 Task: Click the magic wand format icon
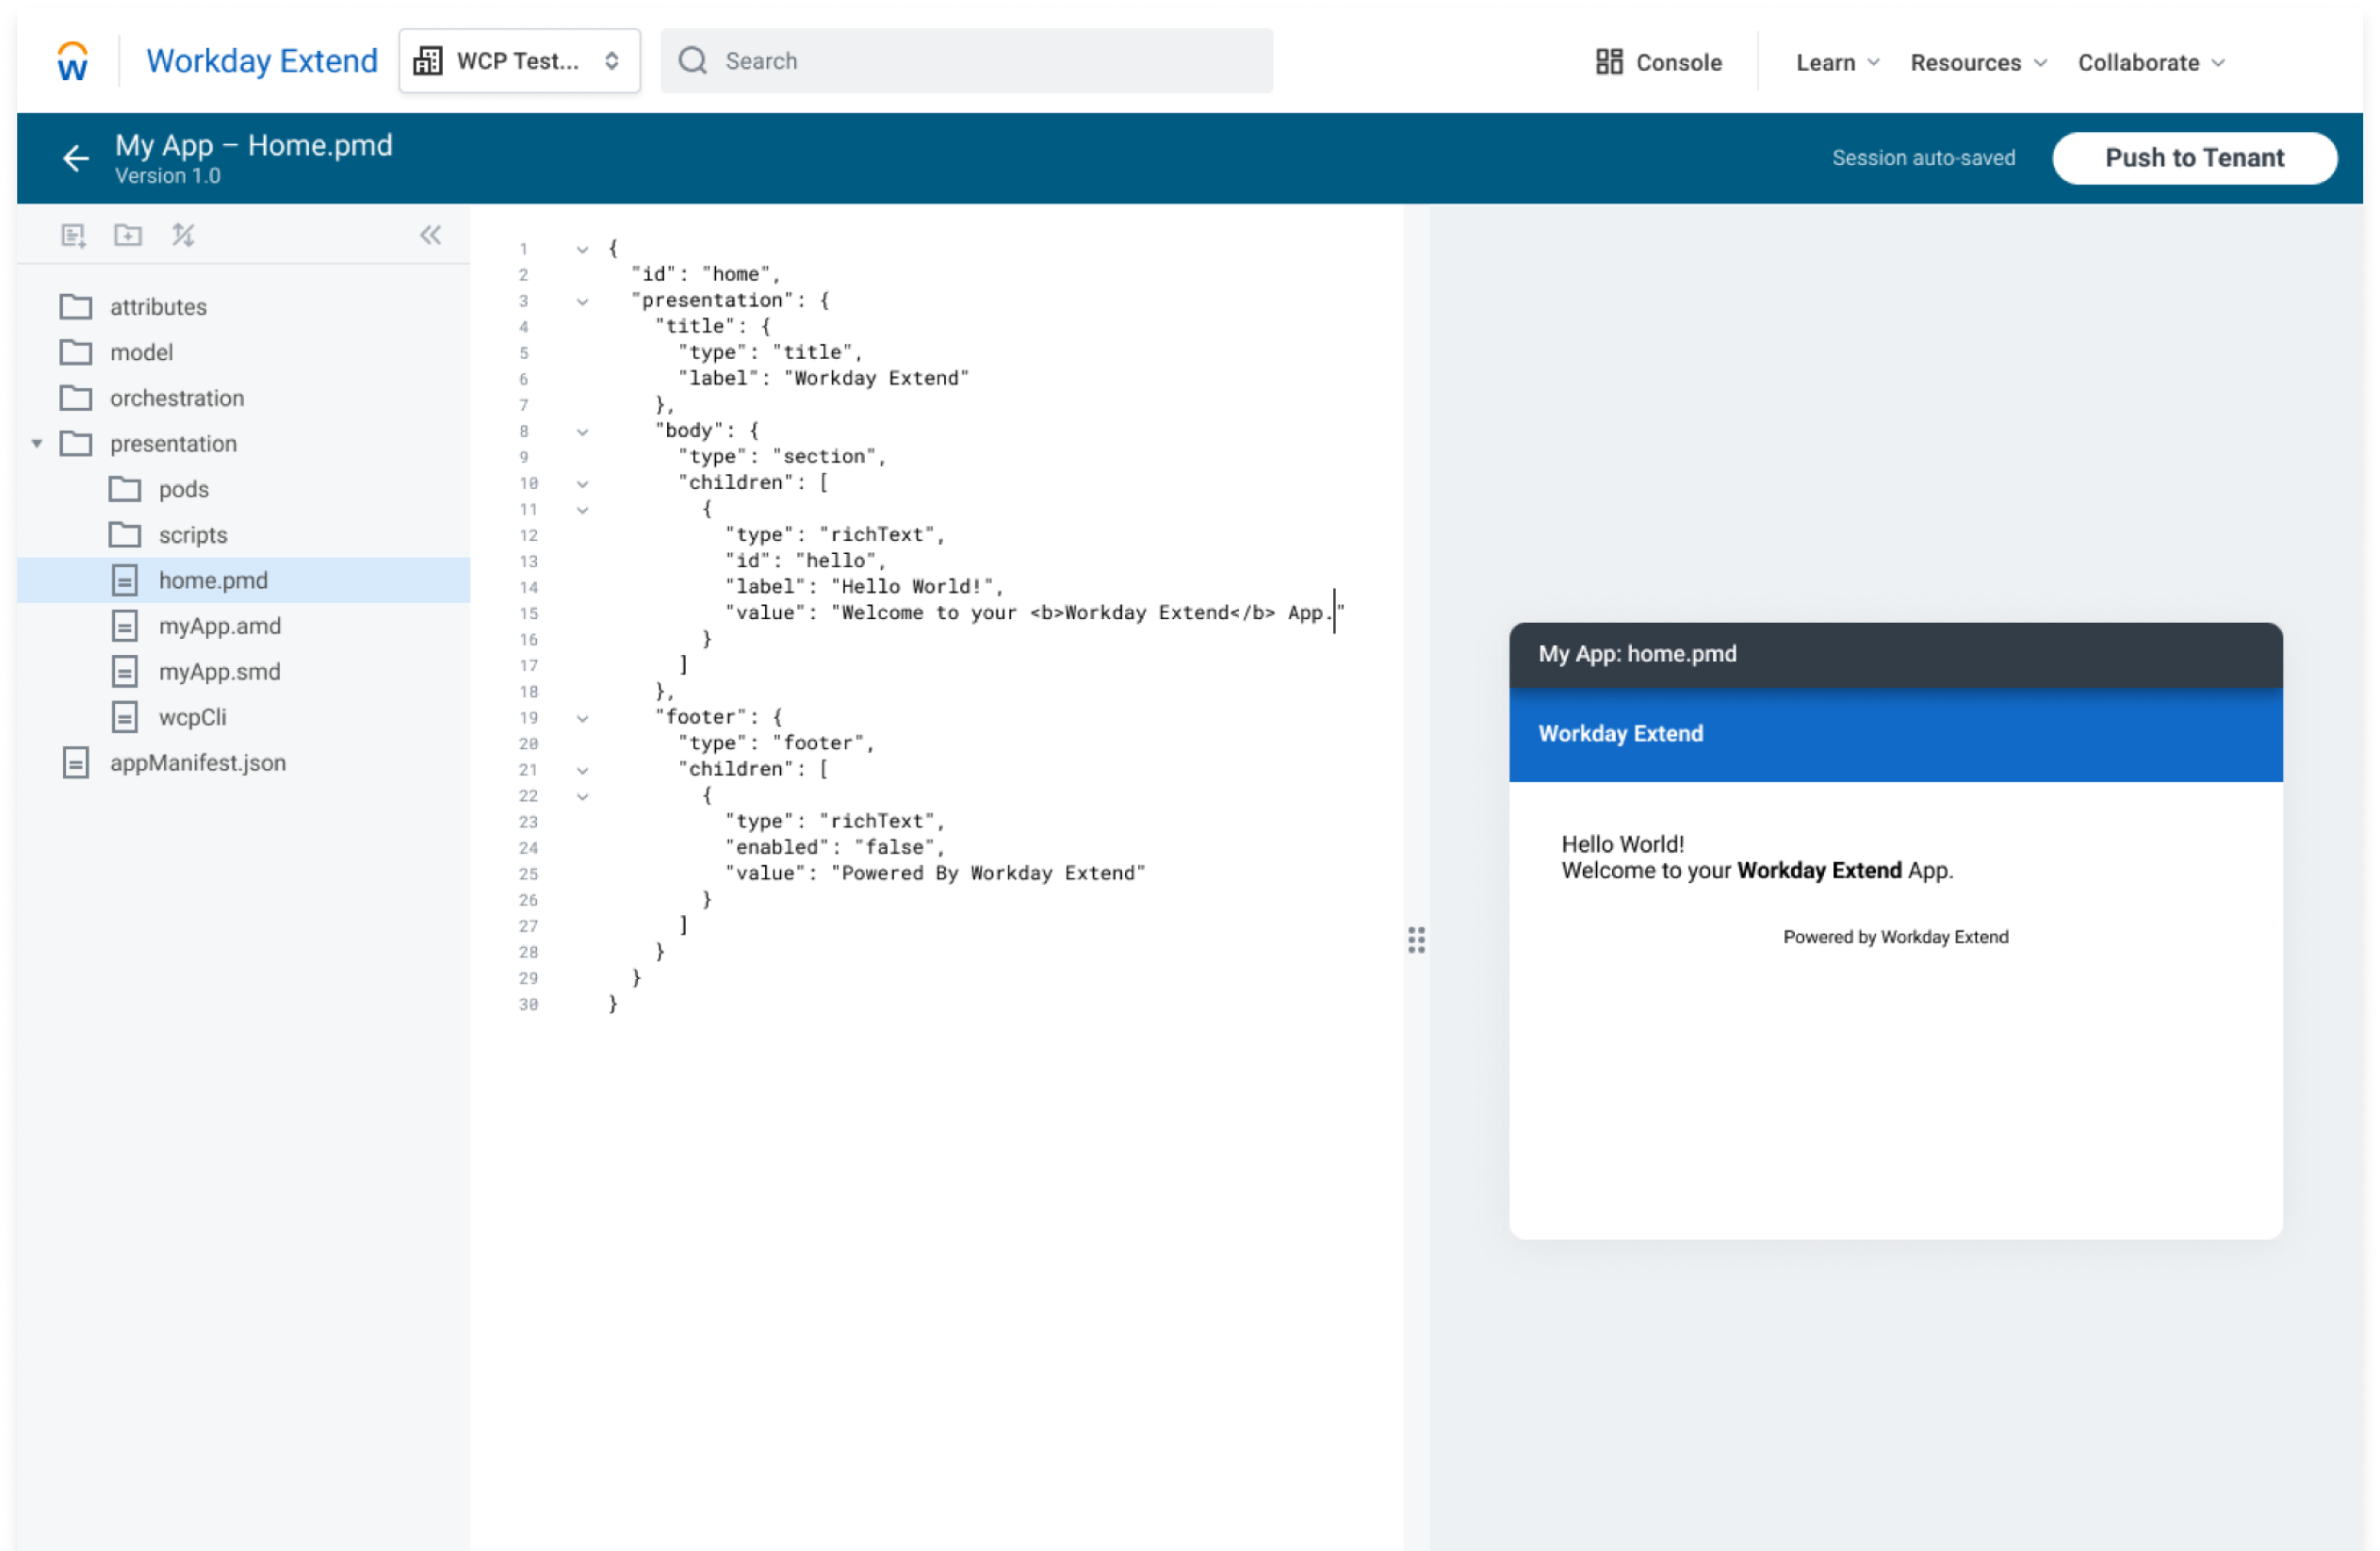point(183,235)
